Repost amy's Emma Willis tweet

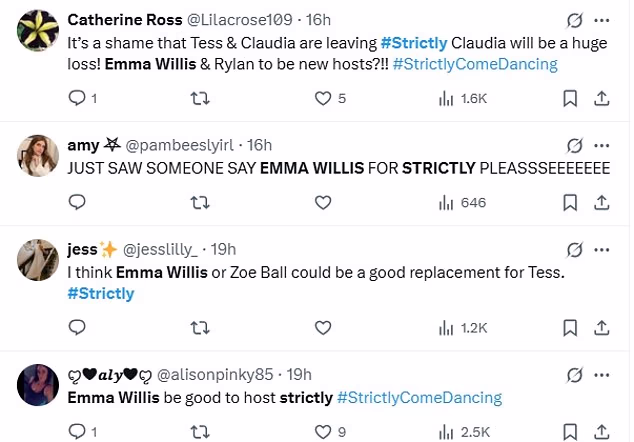click(x=200, y=202)
